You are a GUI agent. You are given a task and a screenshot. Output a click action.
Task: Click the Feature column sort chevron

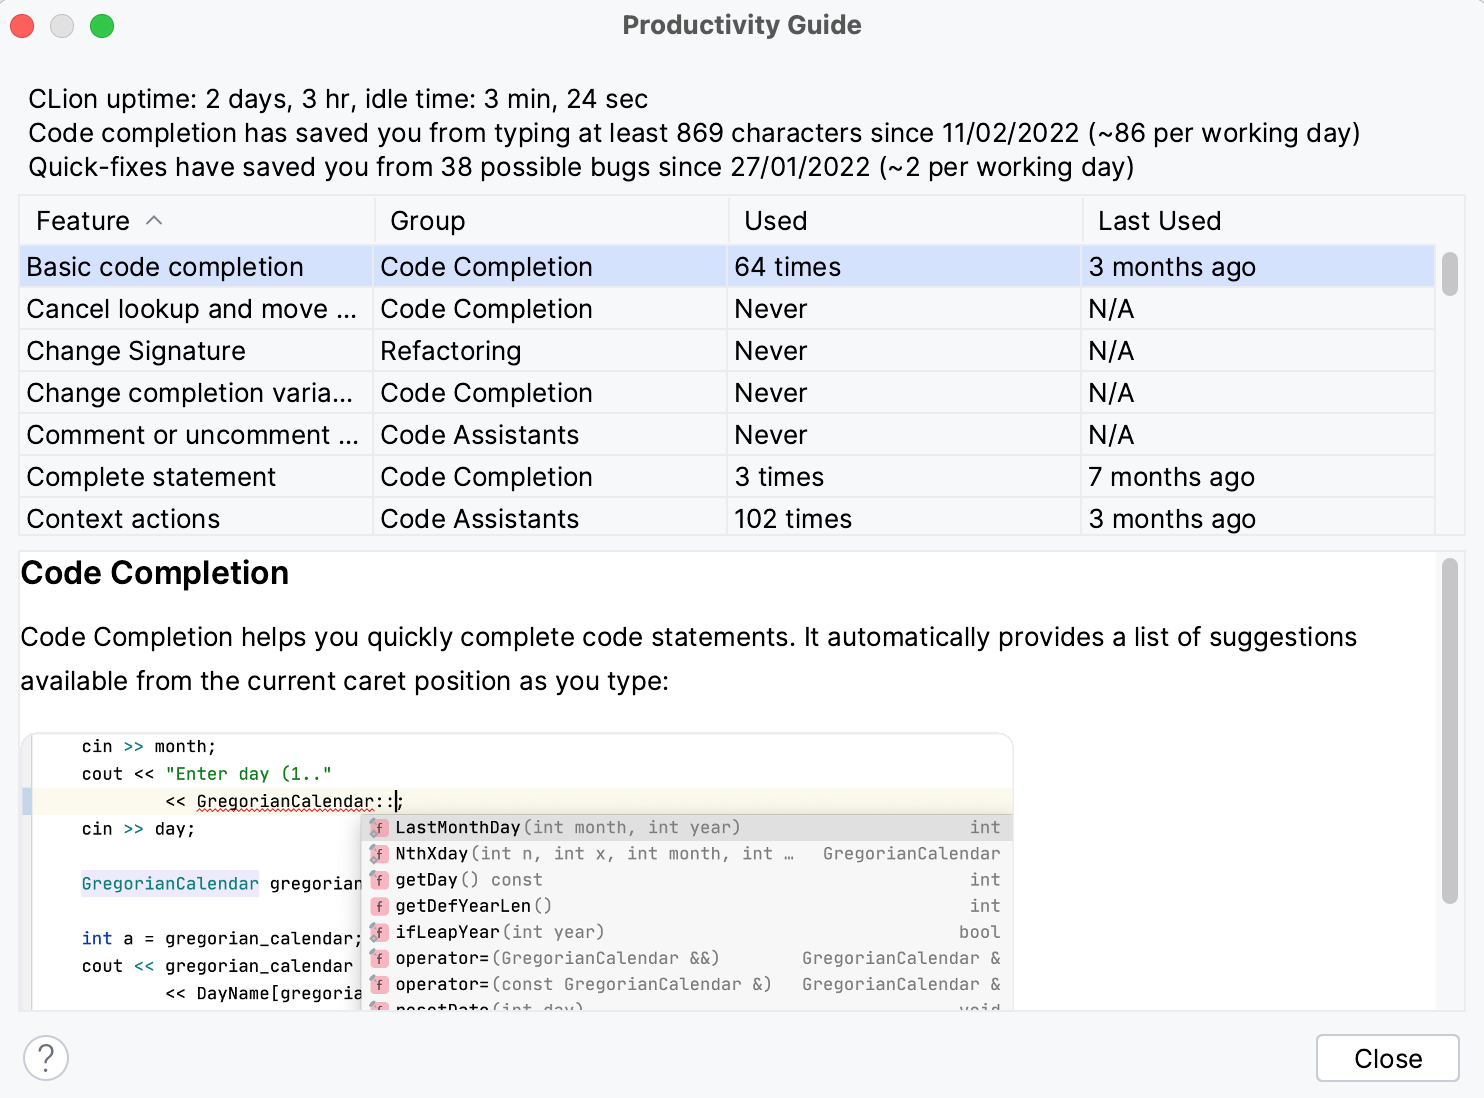(155, 220)
